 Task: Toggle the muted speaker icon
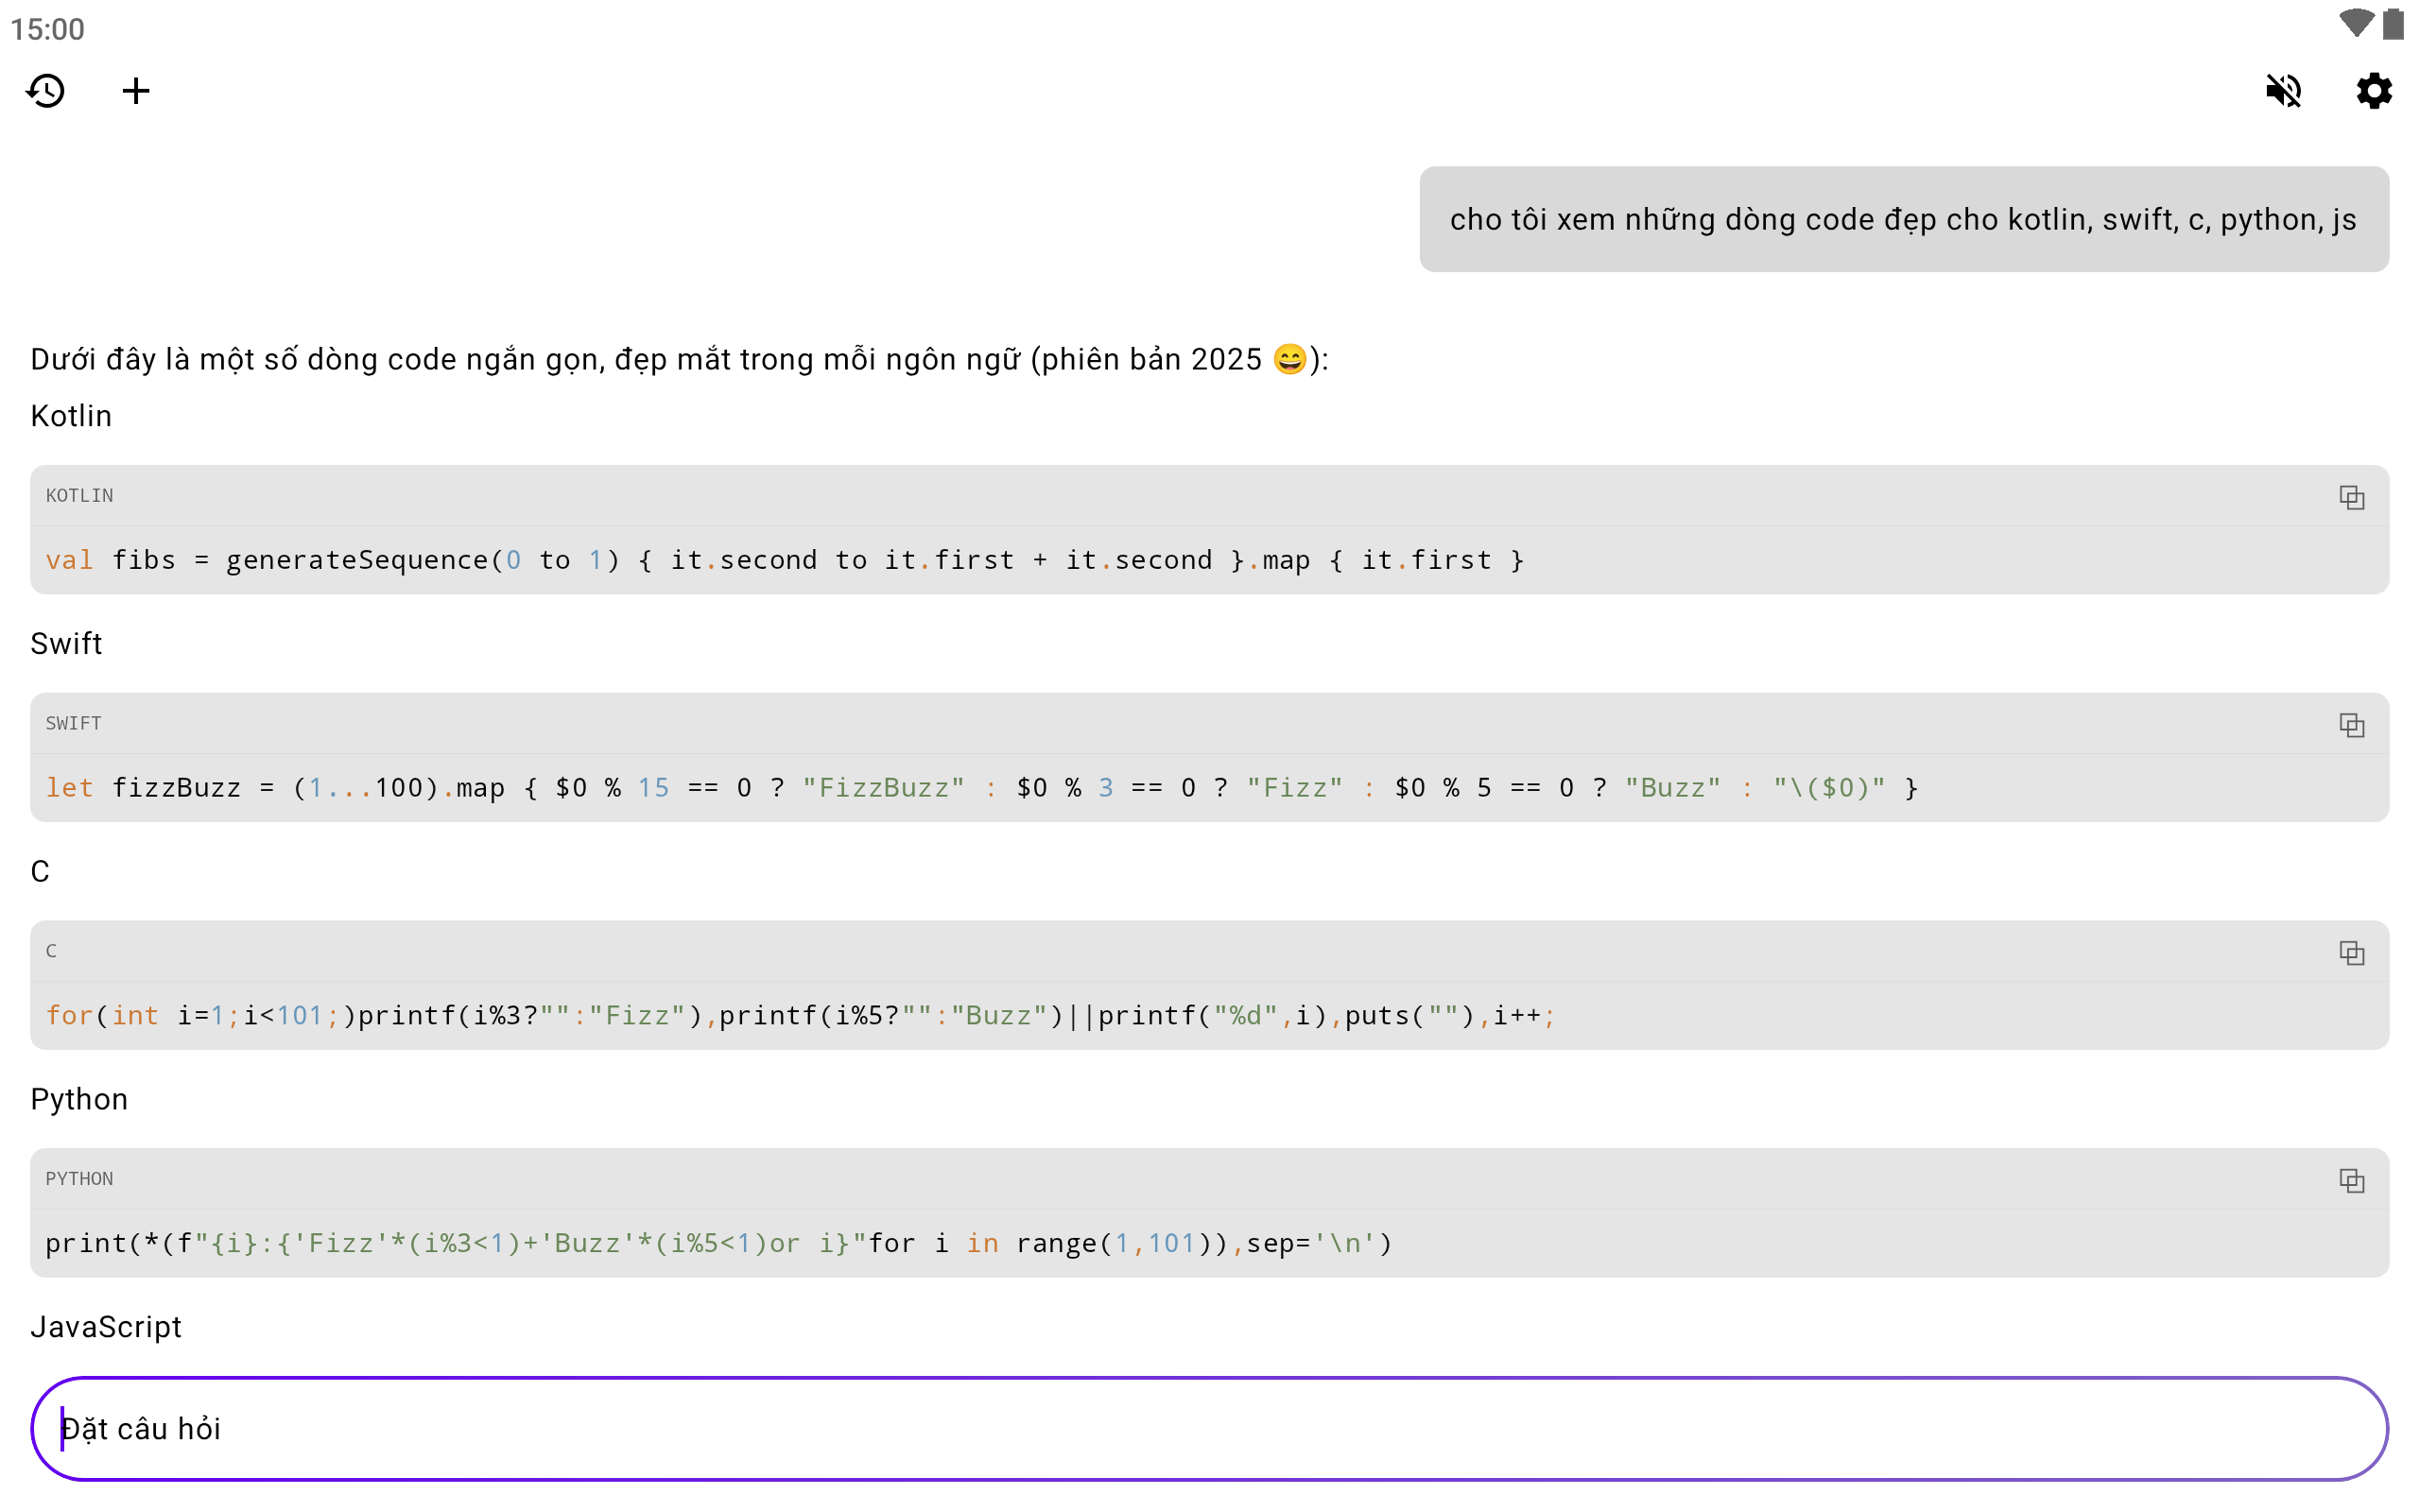(x=2283, y=91)
